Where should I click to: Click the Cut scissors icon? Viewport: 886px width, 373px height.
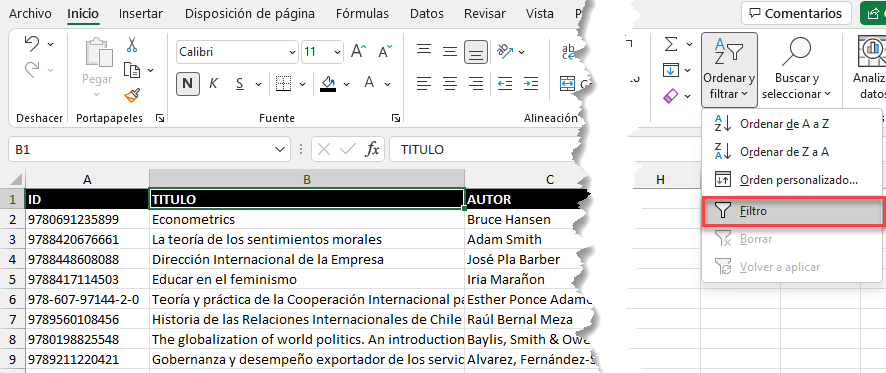(x=132, y=45)
